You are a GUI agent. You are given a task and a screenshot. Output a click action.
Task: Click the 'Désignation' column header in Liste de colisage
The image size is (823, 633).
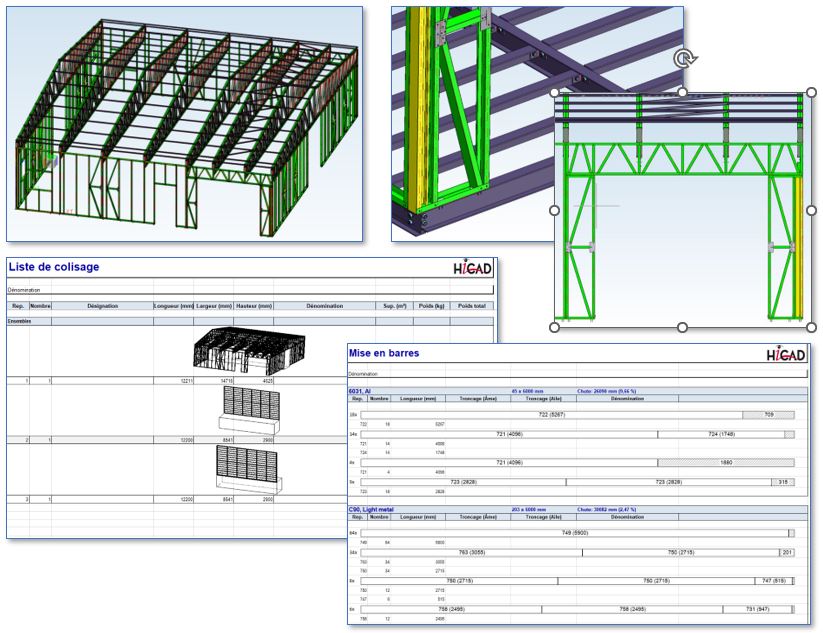tap(102, 306)
